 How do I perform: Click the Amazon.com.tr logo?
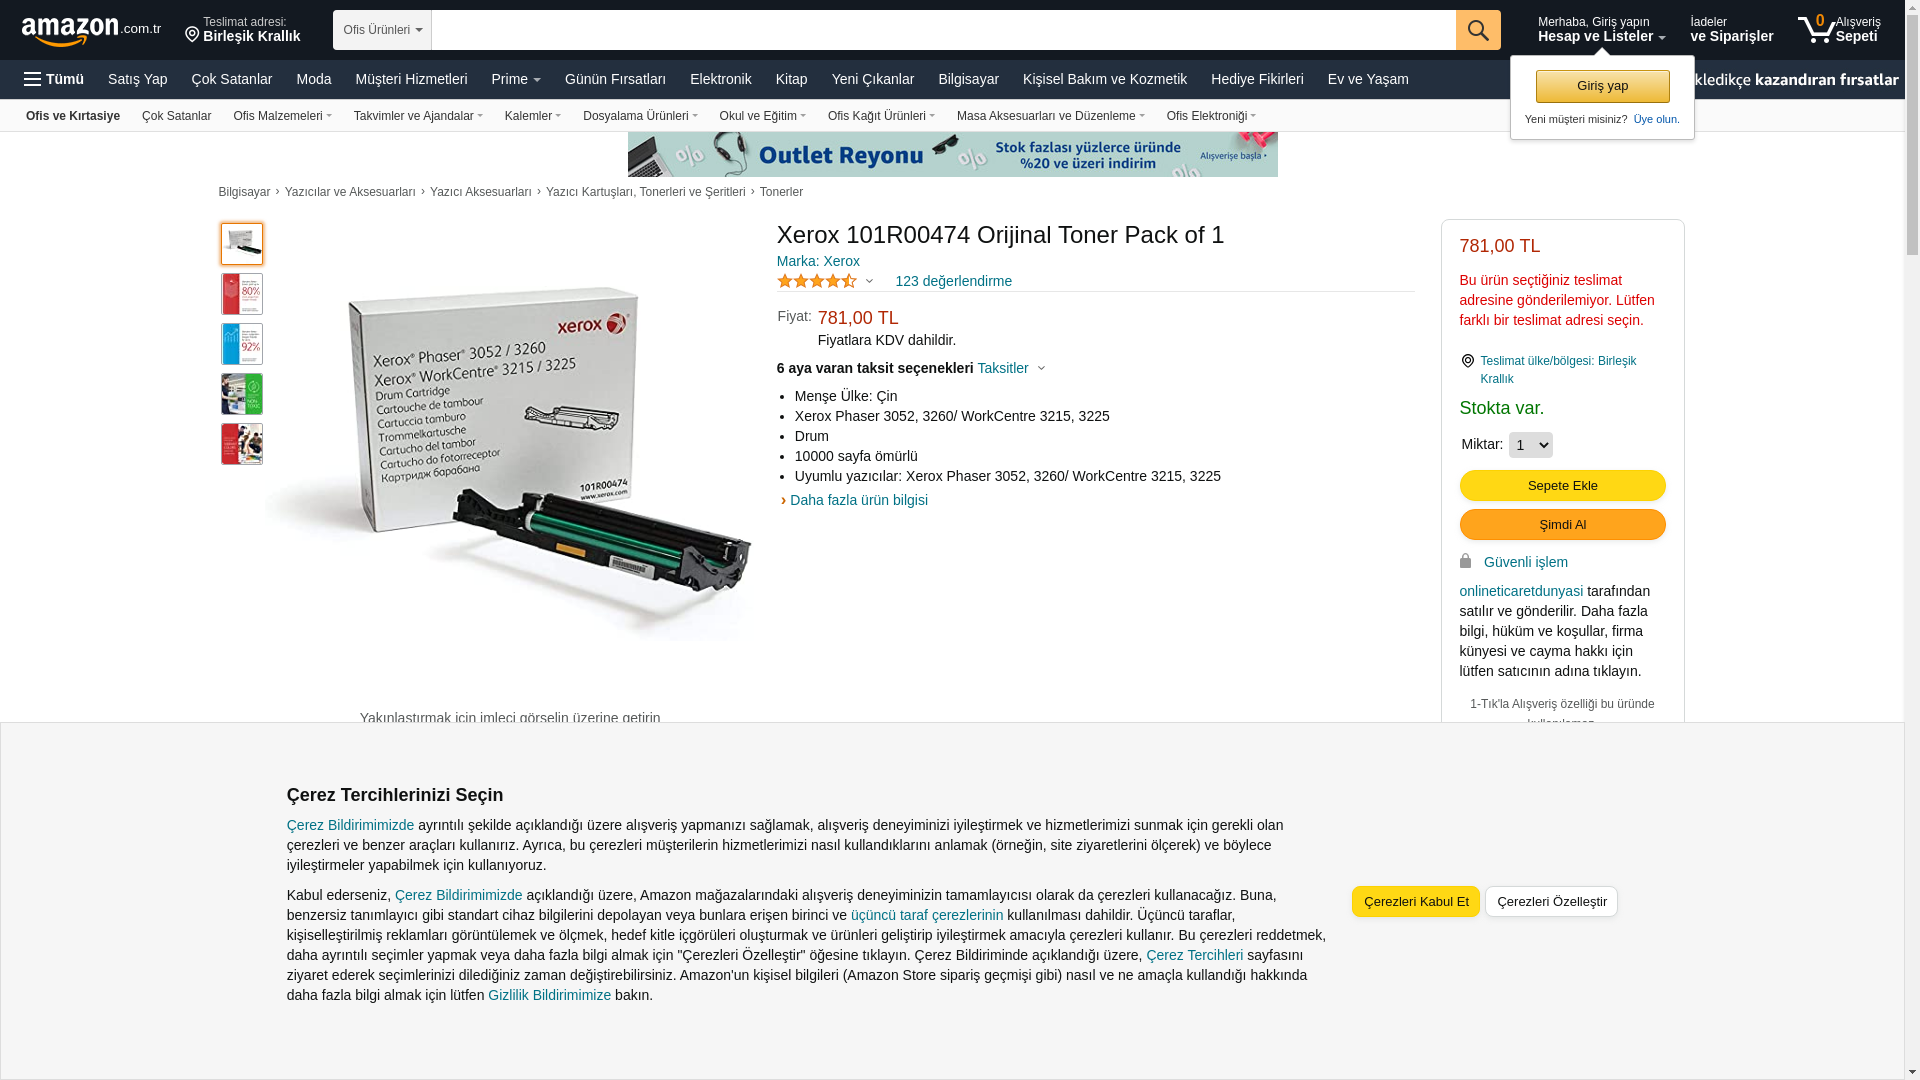[x=91, y=30]
